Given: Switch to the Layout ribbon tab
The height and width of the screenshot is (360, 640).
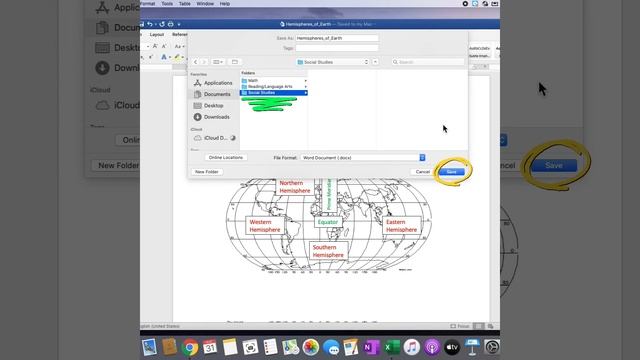Looking at the screenshot, I should pyautogui.click(x=157, y=35).
